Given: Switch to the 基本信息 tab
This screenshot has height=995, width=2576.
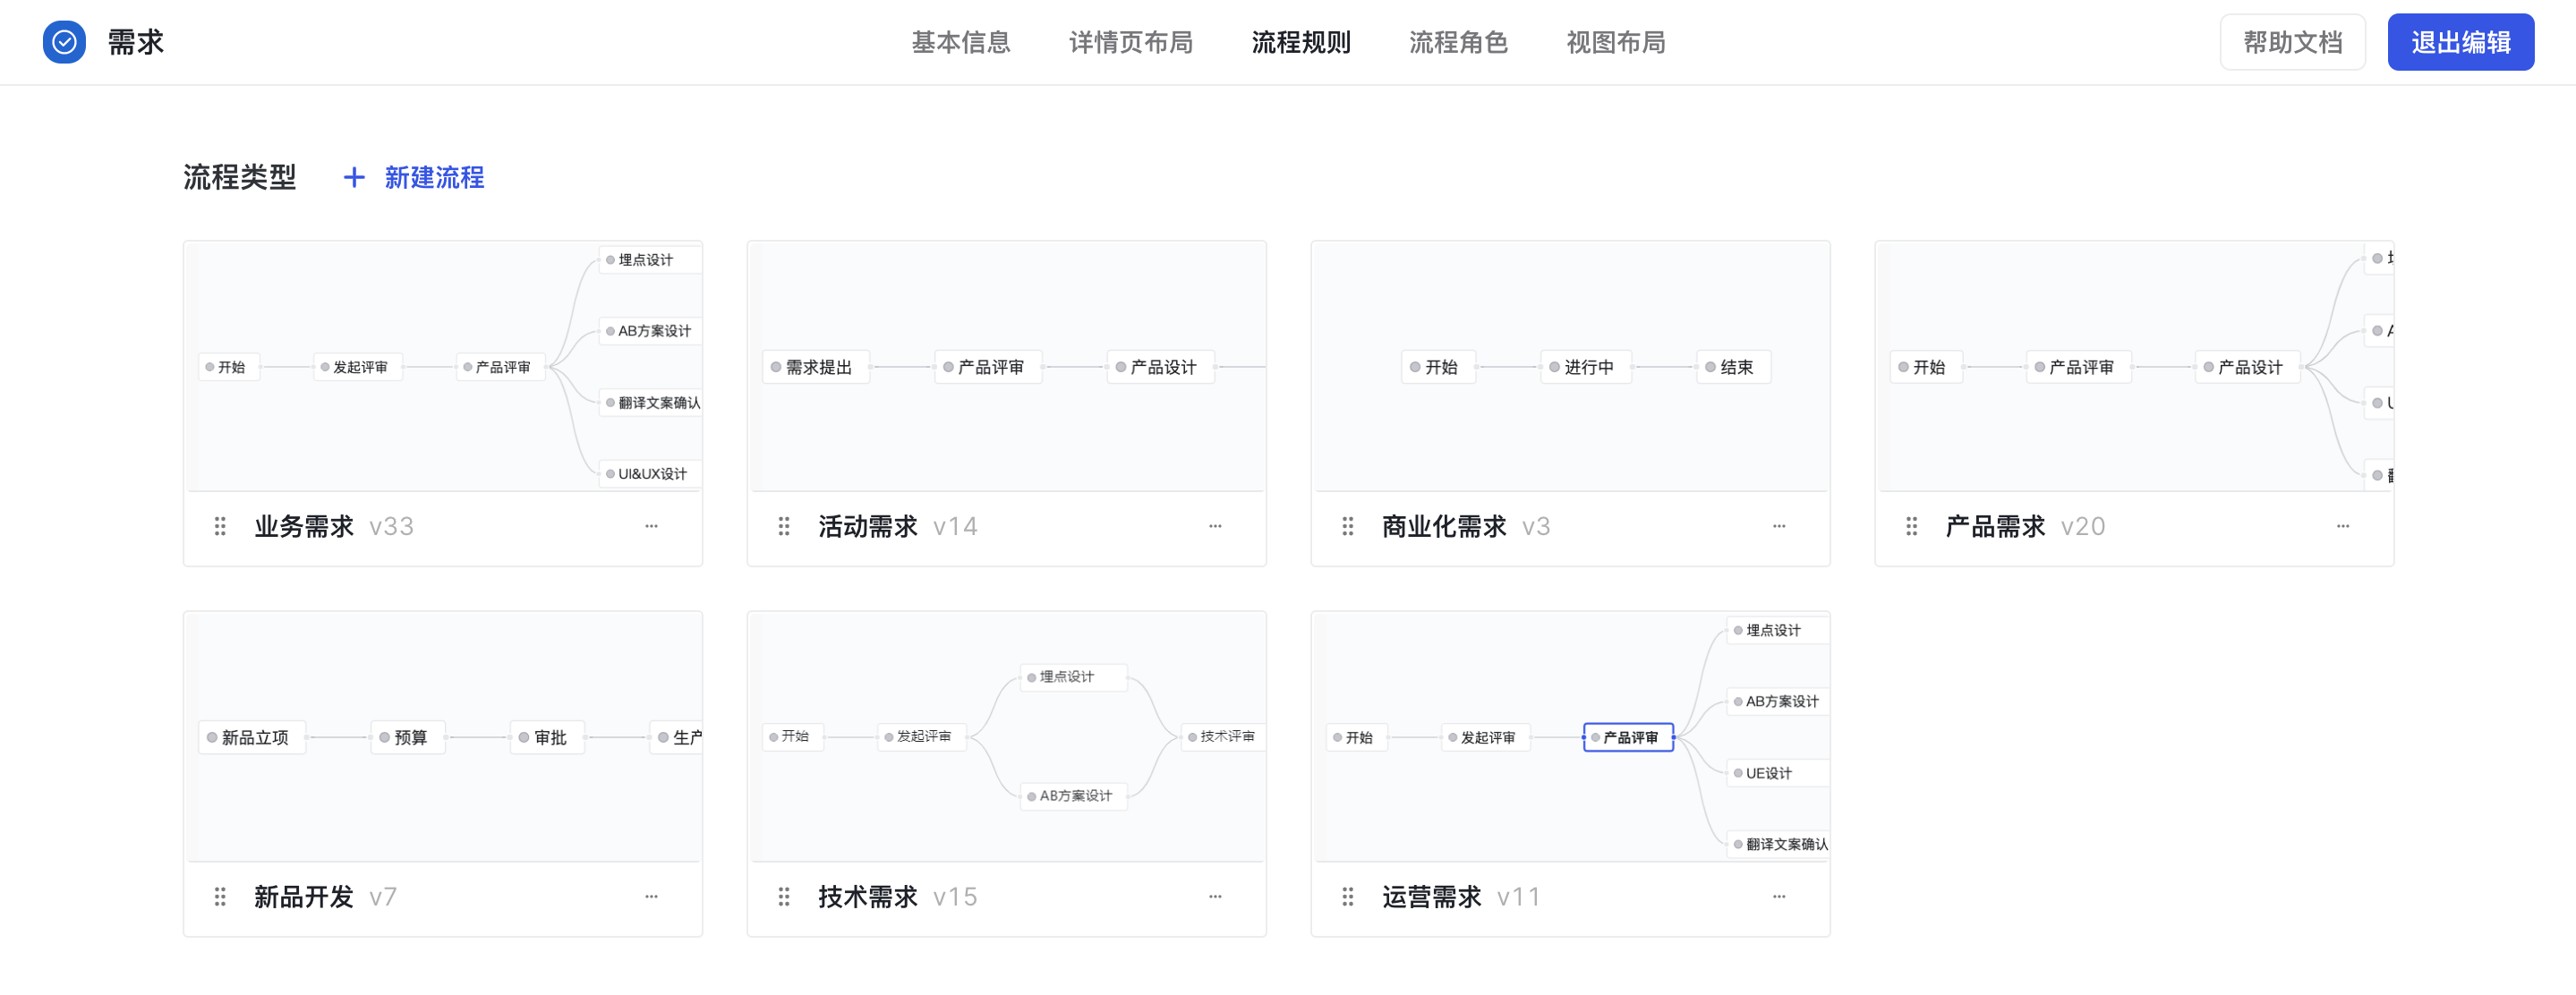Looking at the screenshot, I should [961, 42].
